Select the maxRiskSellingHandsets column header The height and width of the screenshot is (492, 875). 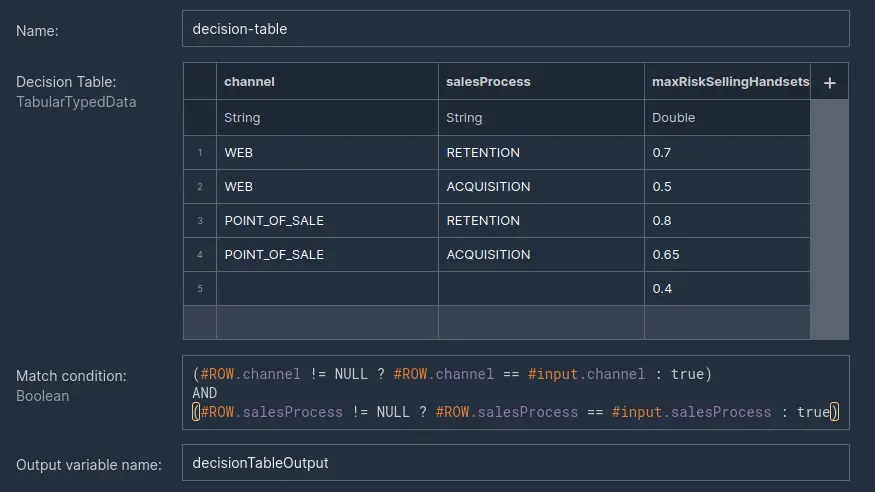(x=727, y=81)
